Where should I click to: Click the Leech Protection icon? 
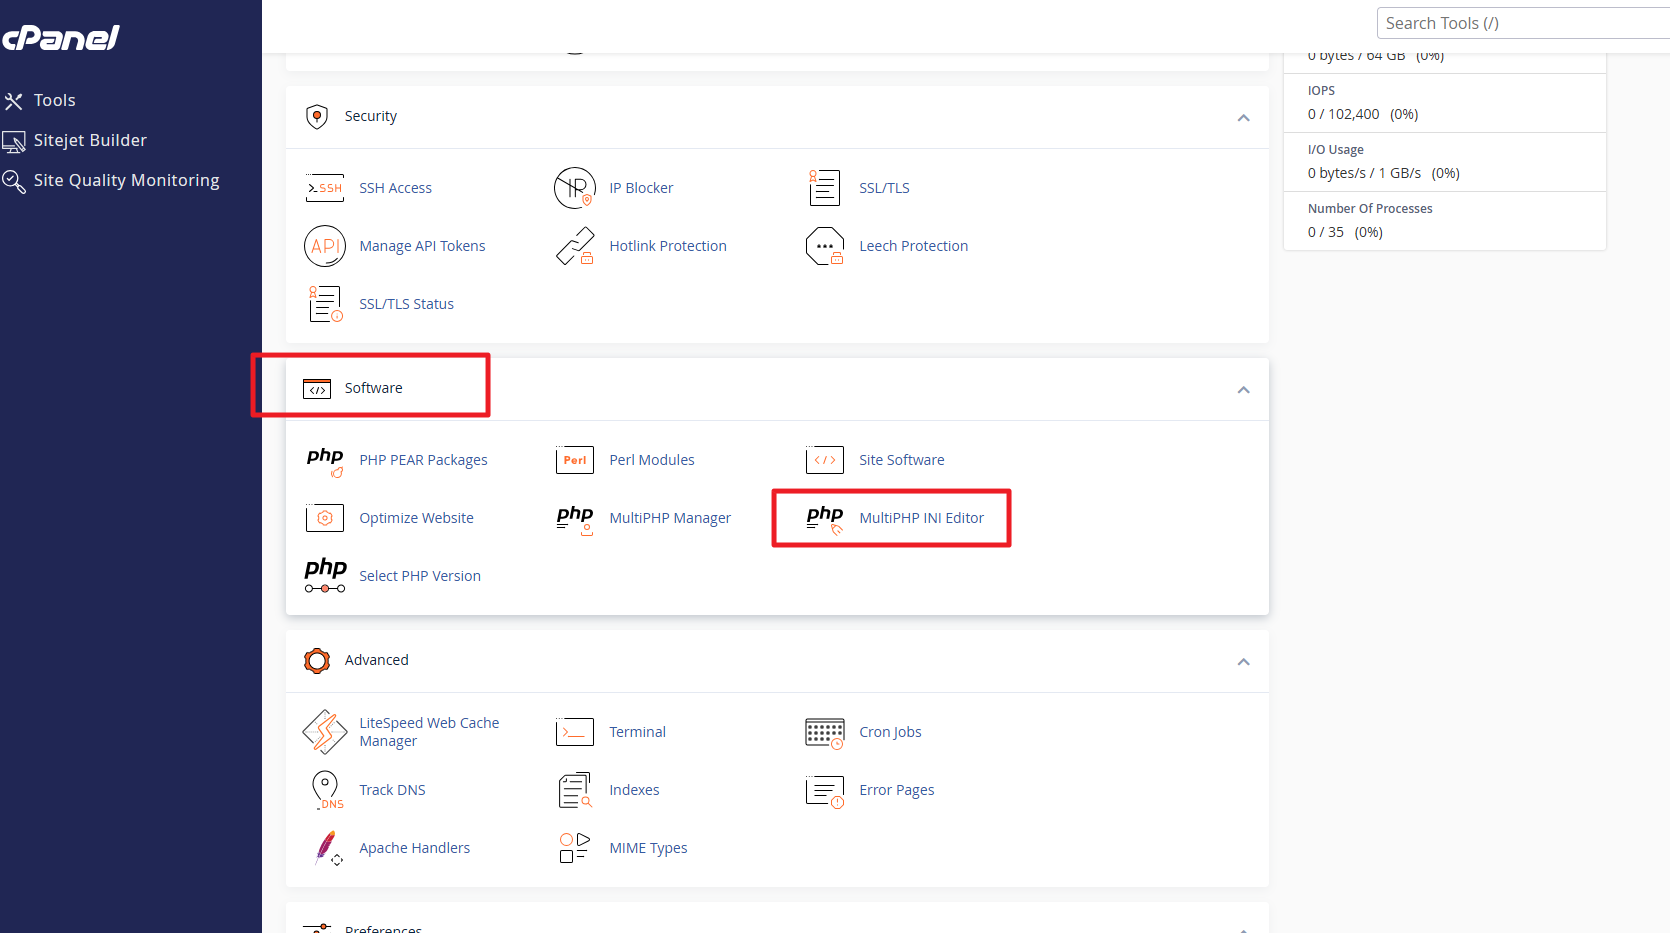point(825,246)
